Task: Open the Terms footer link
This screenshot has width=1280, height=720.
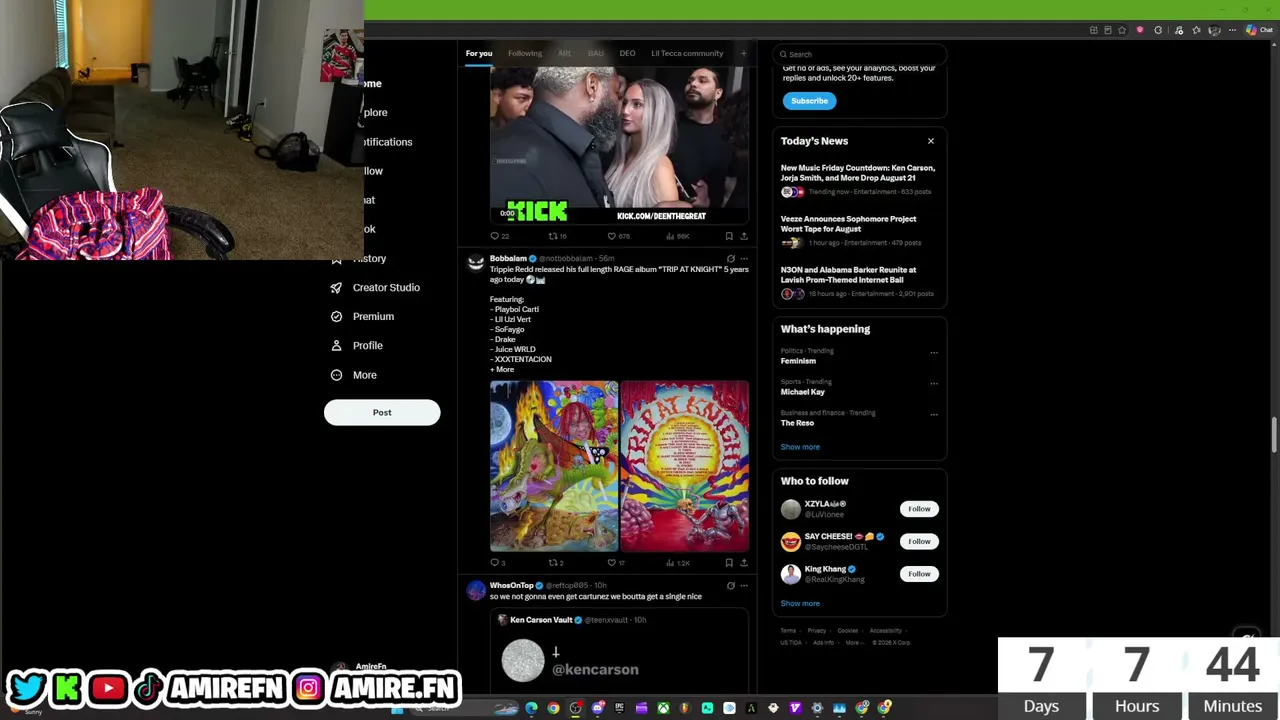Action: (788, 631)
